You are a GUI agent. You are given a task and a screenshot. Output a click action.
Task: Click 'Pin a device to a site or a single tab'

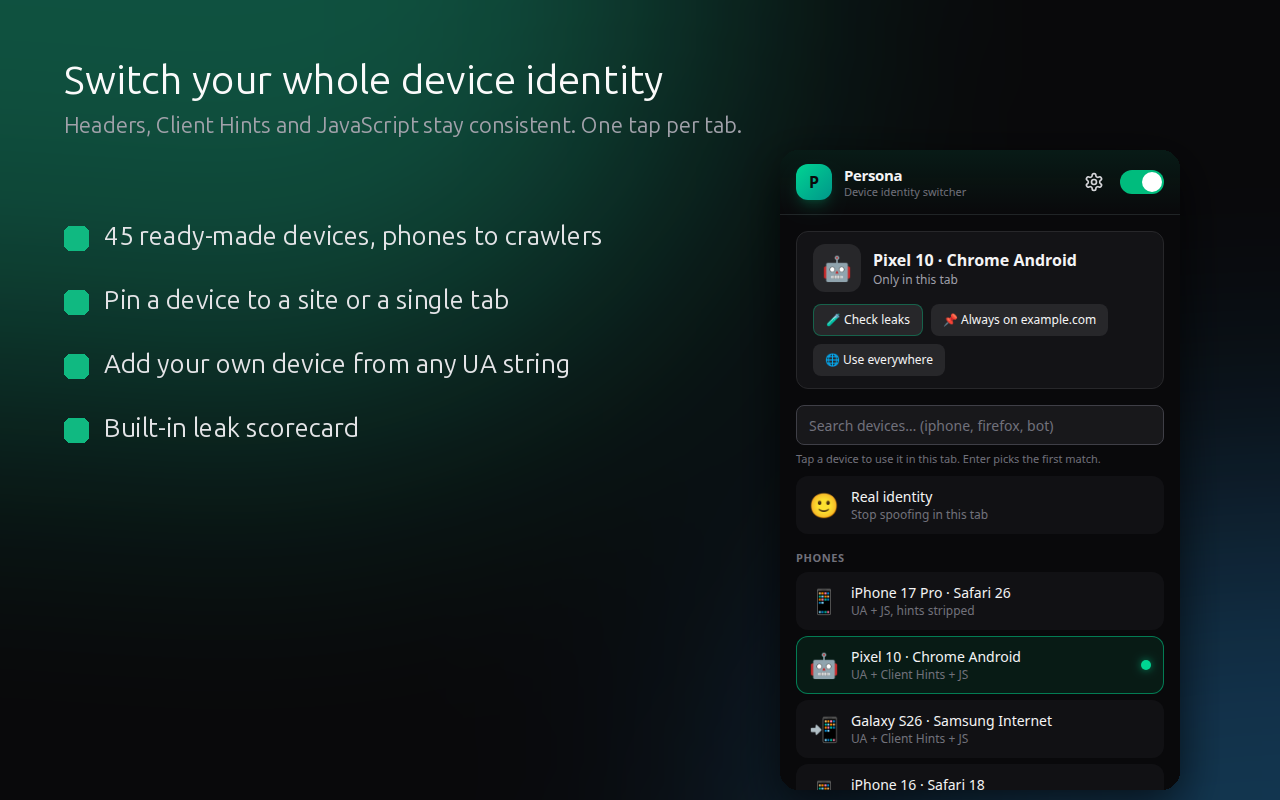(x=306, y=300)
